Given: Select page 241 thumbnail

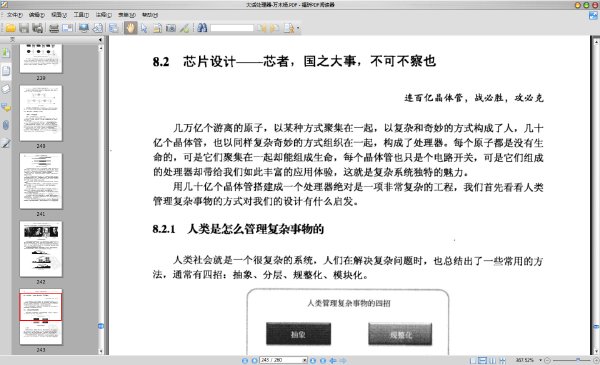Looking at the screenshot, I should click(x=41, y=181).
